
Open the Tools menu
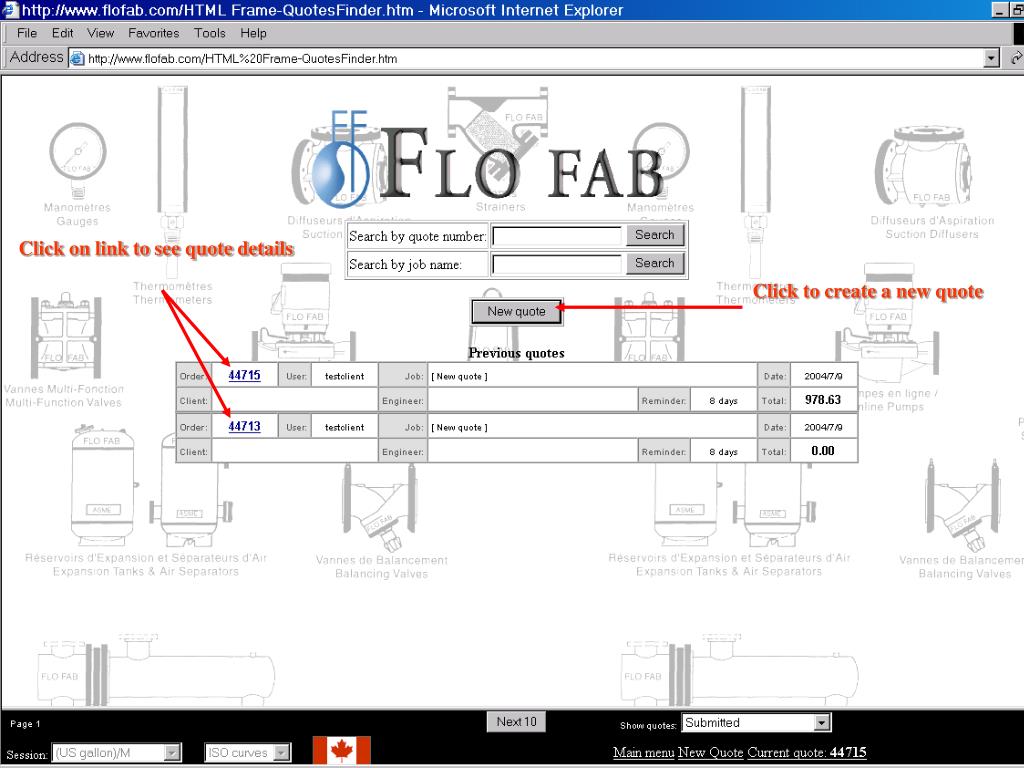210,33
